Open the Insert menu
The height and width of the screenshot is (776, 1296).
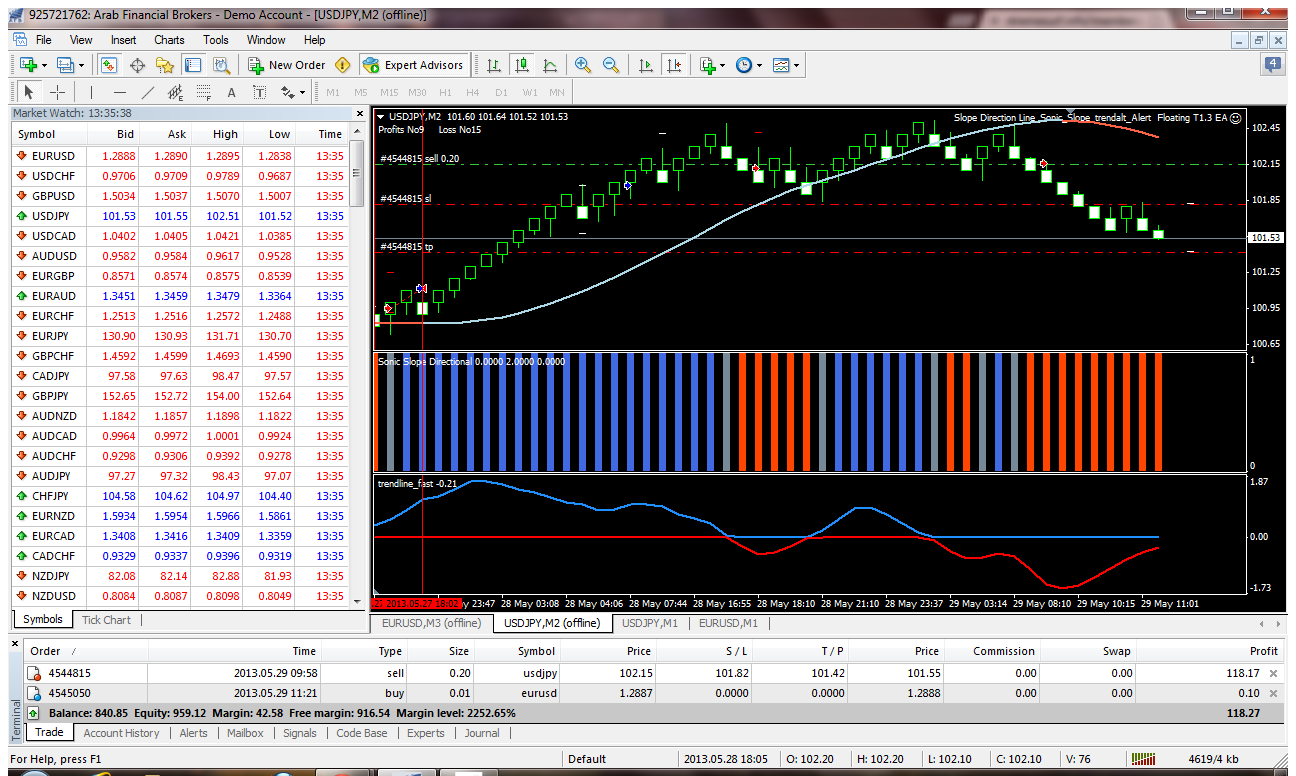(x=124, y=40)
